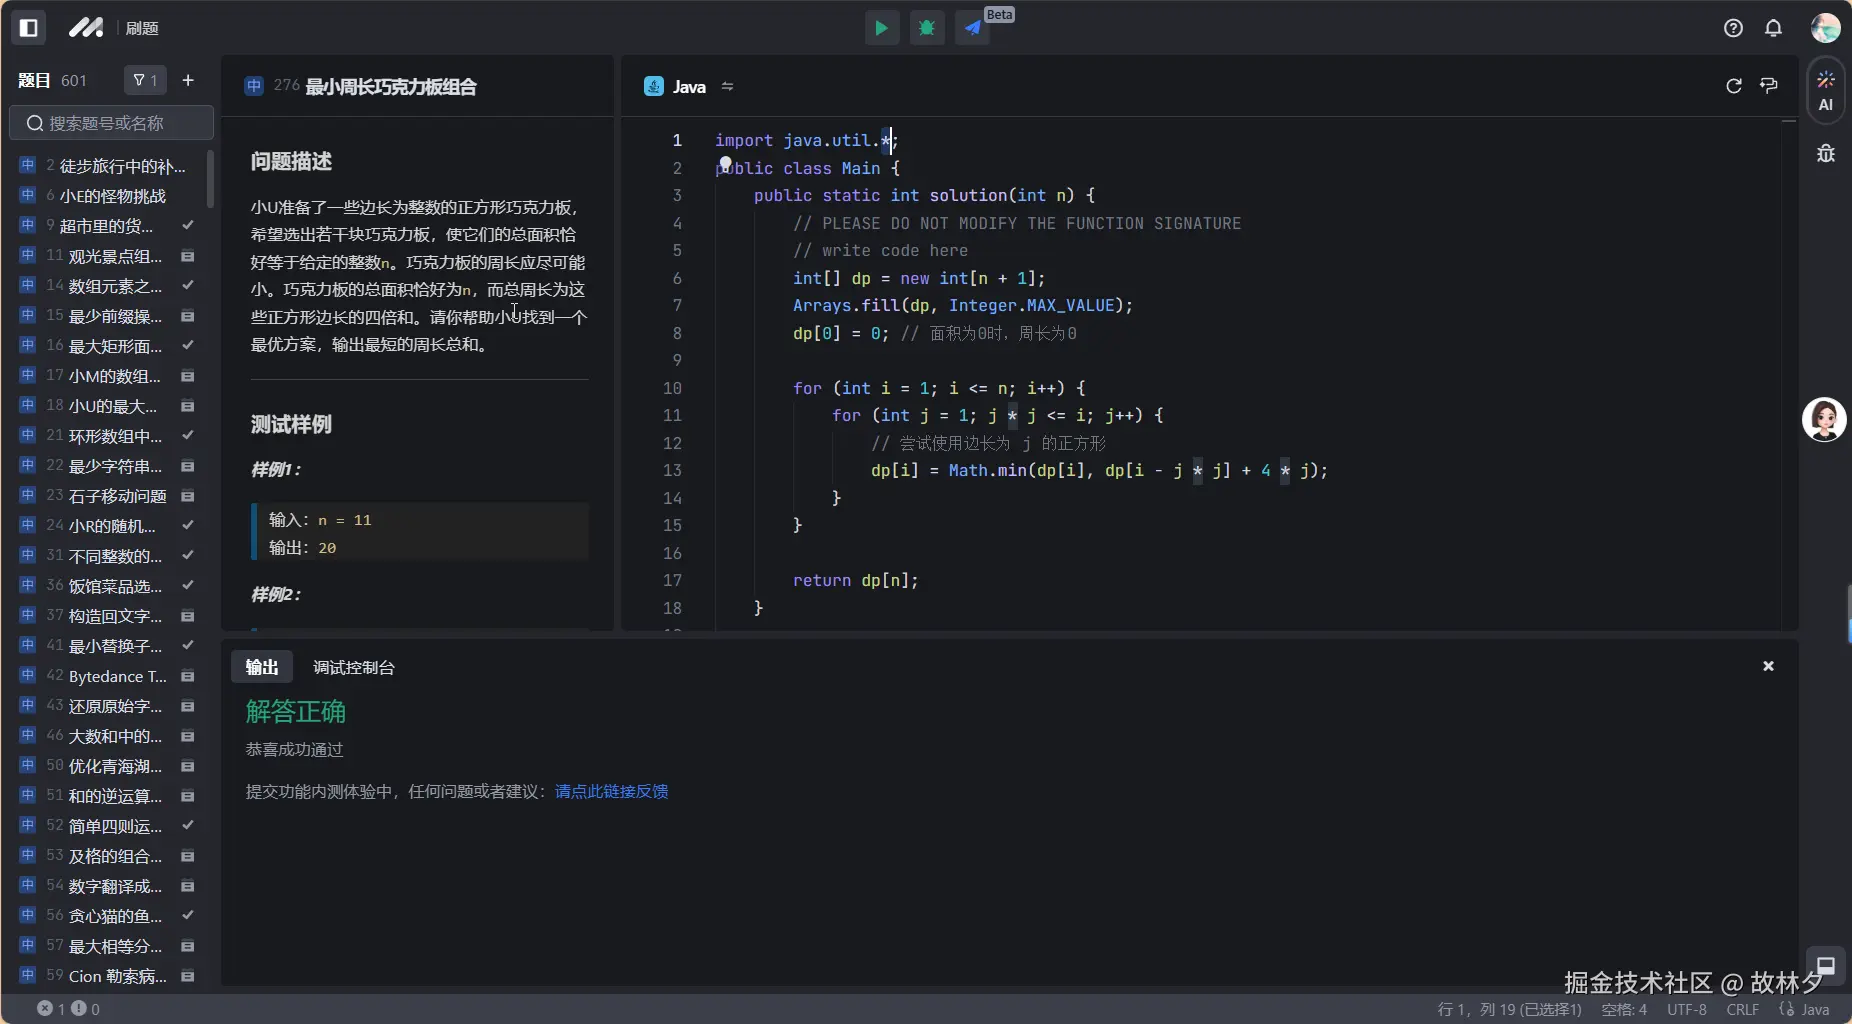
Task: Click the debug bug icon
Action: [x=927, y=28]
